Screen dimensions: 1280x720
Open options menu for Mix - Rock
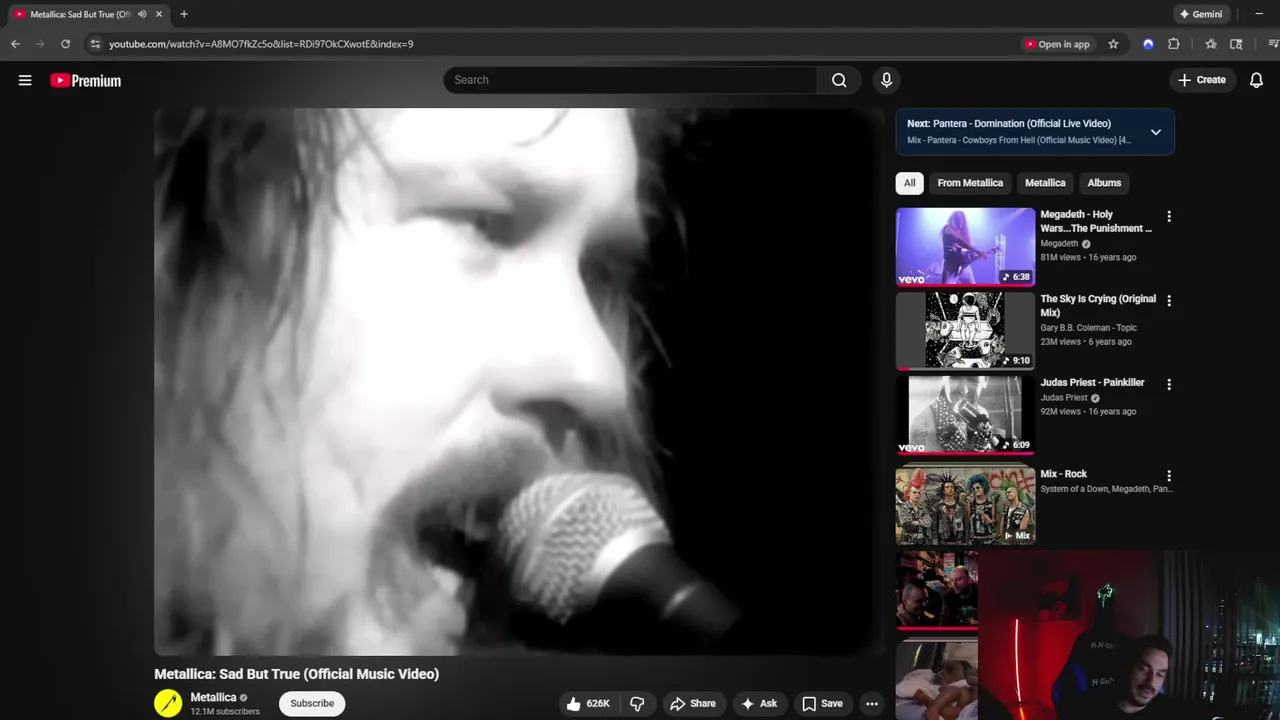[x=1168, y=476]
